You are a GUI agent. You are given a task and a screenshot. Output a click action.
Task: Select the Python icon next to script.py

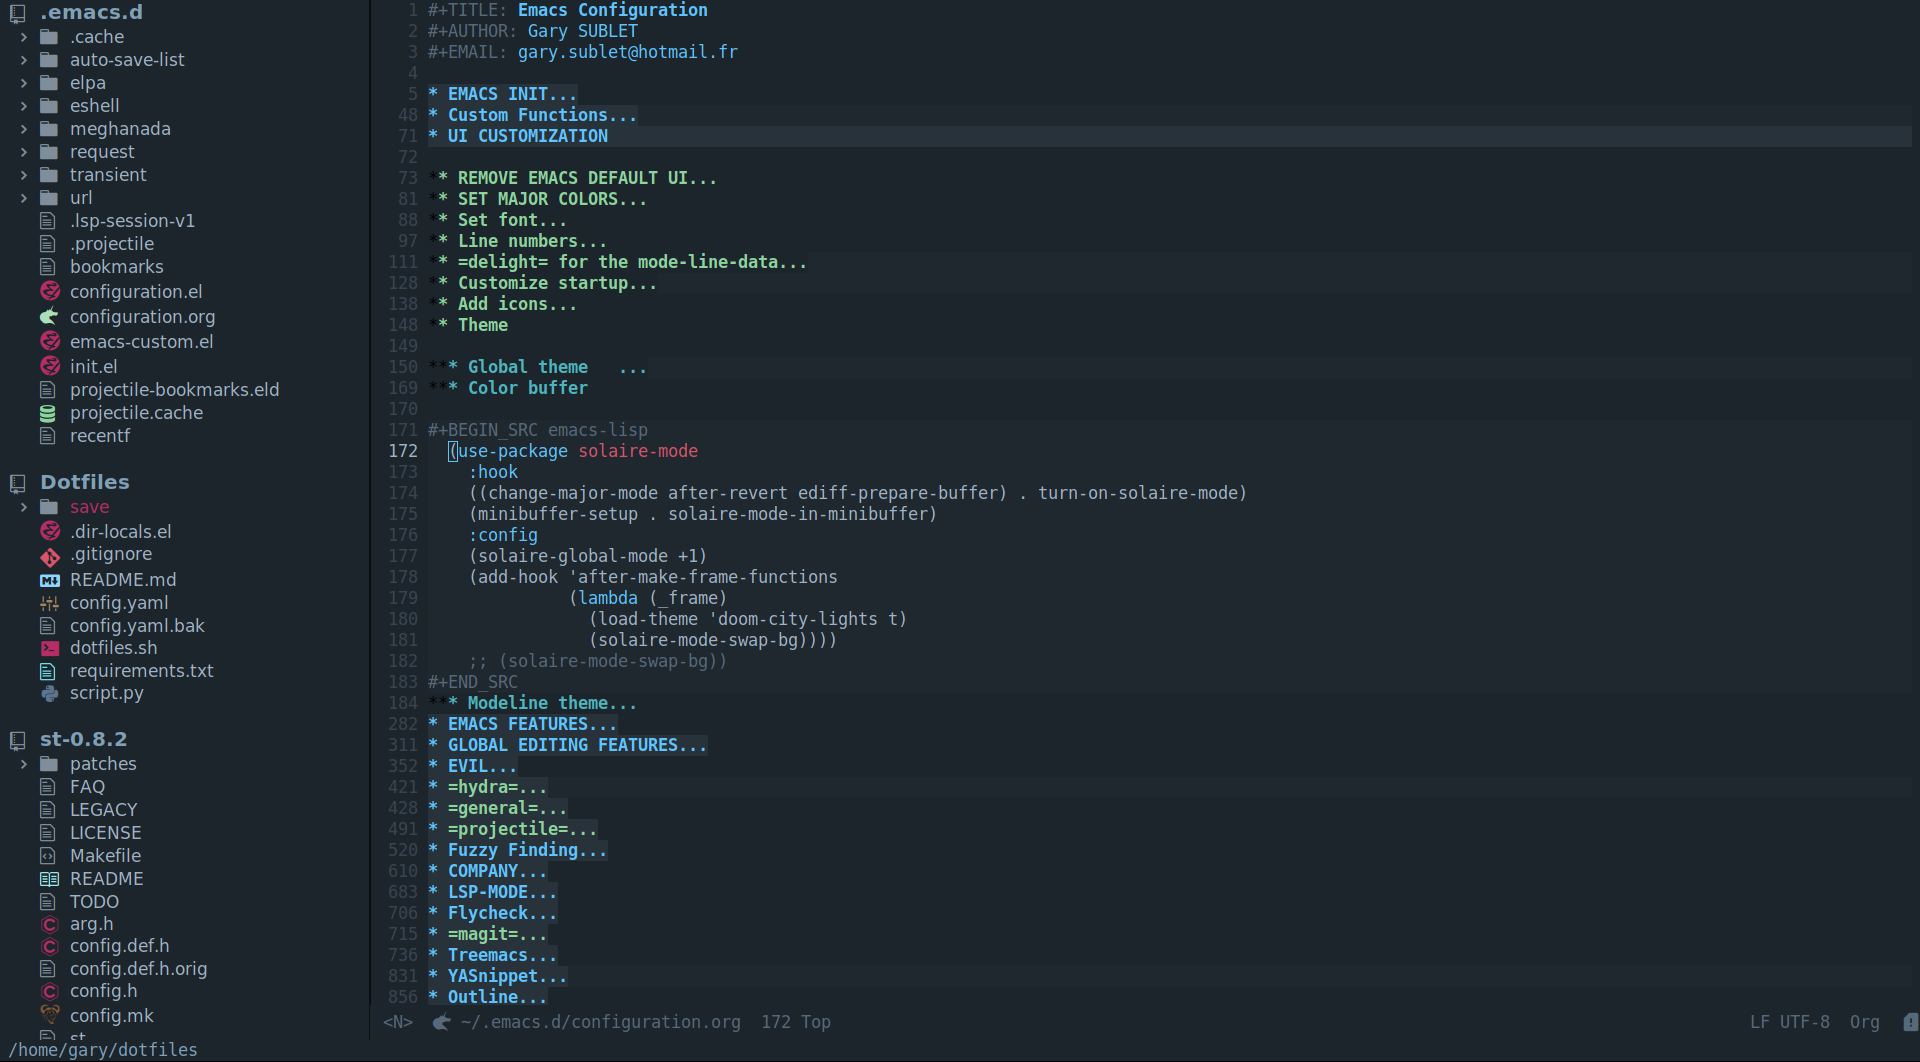coord(50,693)
